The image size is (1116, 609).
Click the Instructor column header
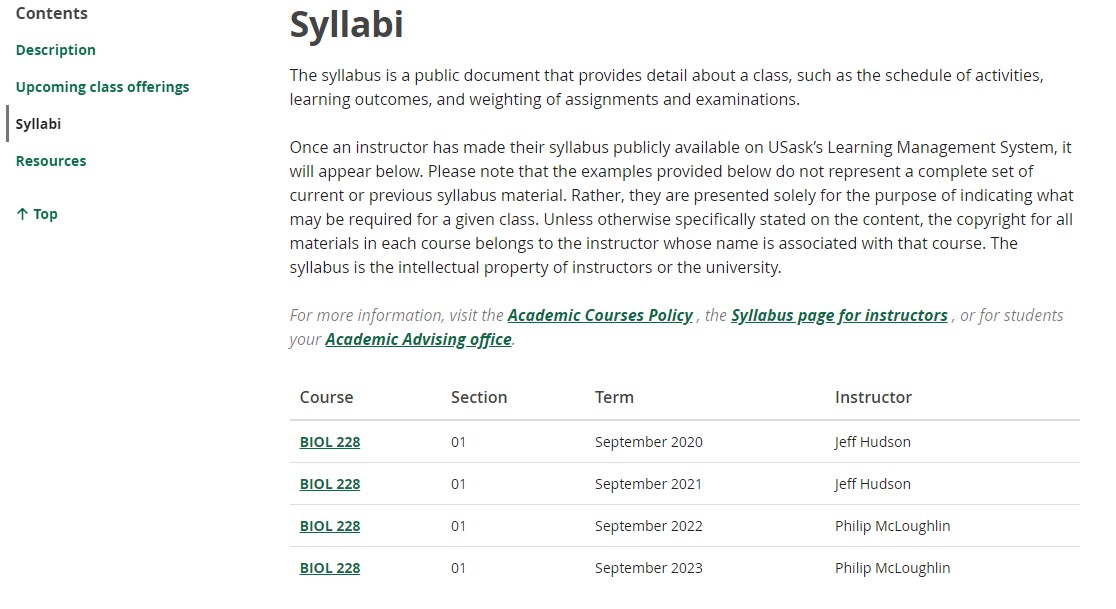click(x=873, y=397)
